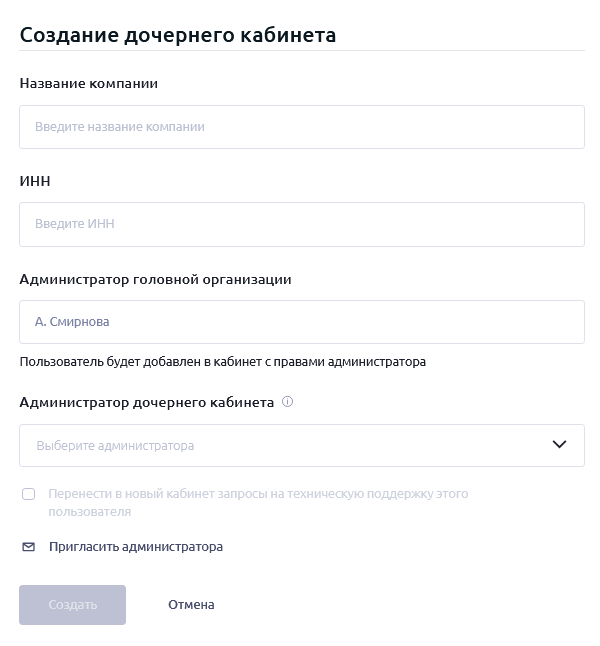Focus the company name input field
Image resolution: width=600 pixels, height=646 pixels.
301,127
